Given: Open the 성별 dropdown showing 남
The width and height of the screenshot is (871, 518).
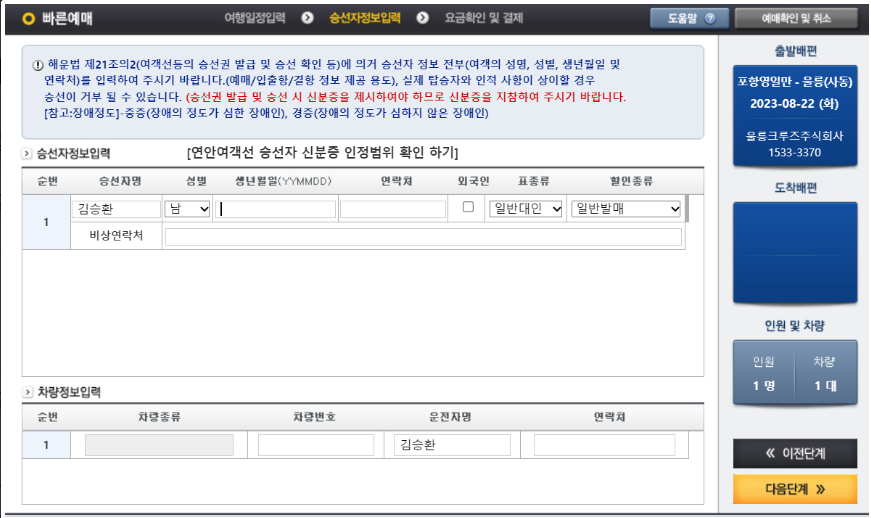Looking at the screenshot, I should point(187,209).
